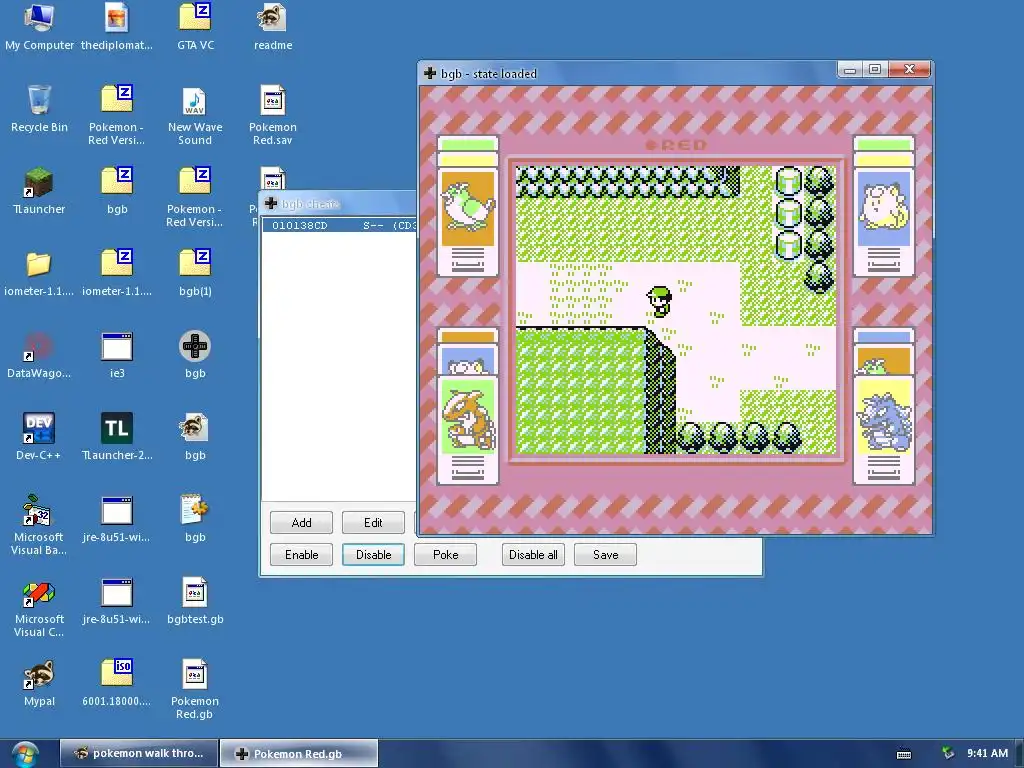The image size is (1024, 768).
Task: Switch to pokemon walk thro... taskbar item
Action: tap(138, 753)
